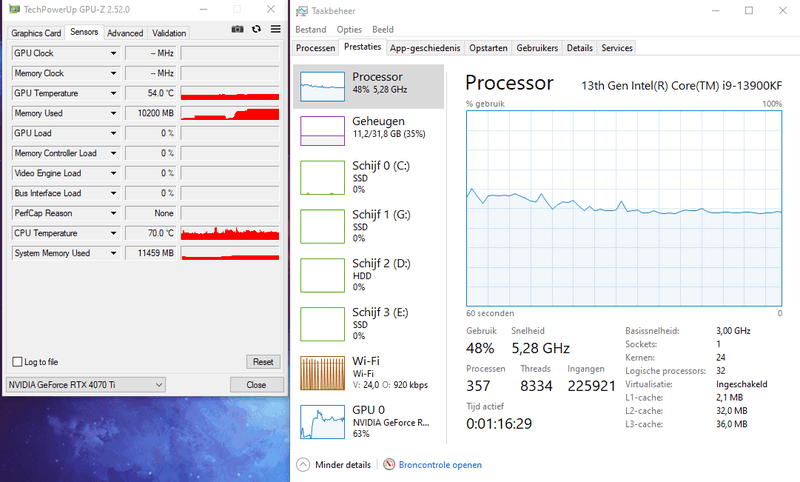This screenshot has width=800, height=482.
Task: Click the System Memory Used history graph
Action: pos(230,253)
